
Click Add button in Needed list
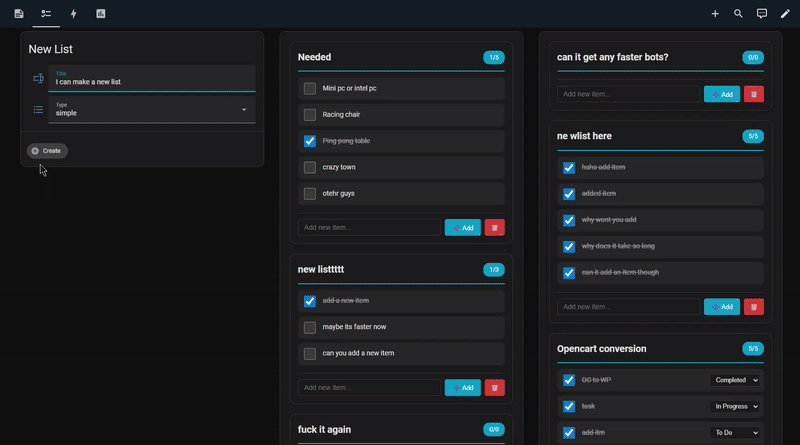pyautogui.click(x=463, y=228)
